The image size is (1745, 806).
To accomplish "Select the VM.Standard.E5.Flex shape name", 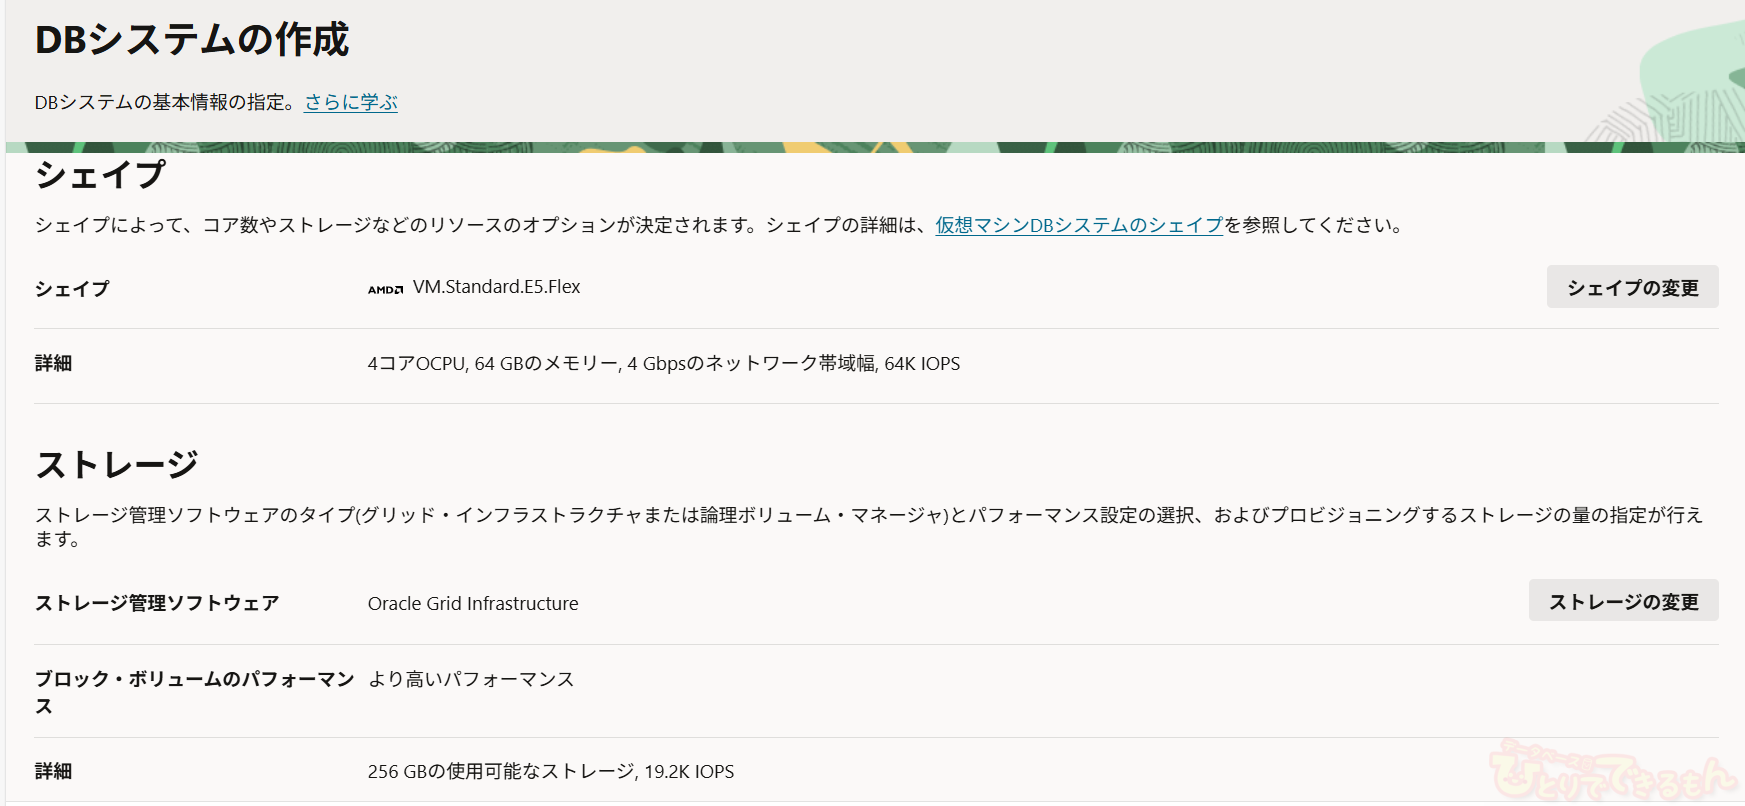I will click(496, 287).
